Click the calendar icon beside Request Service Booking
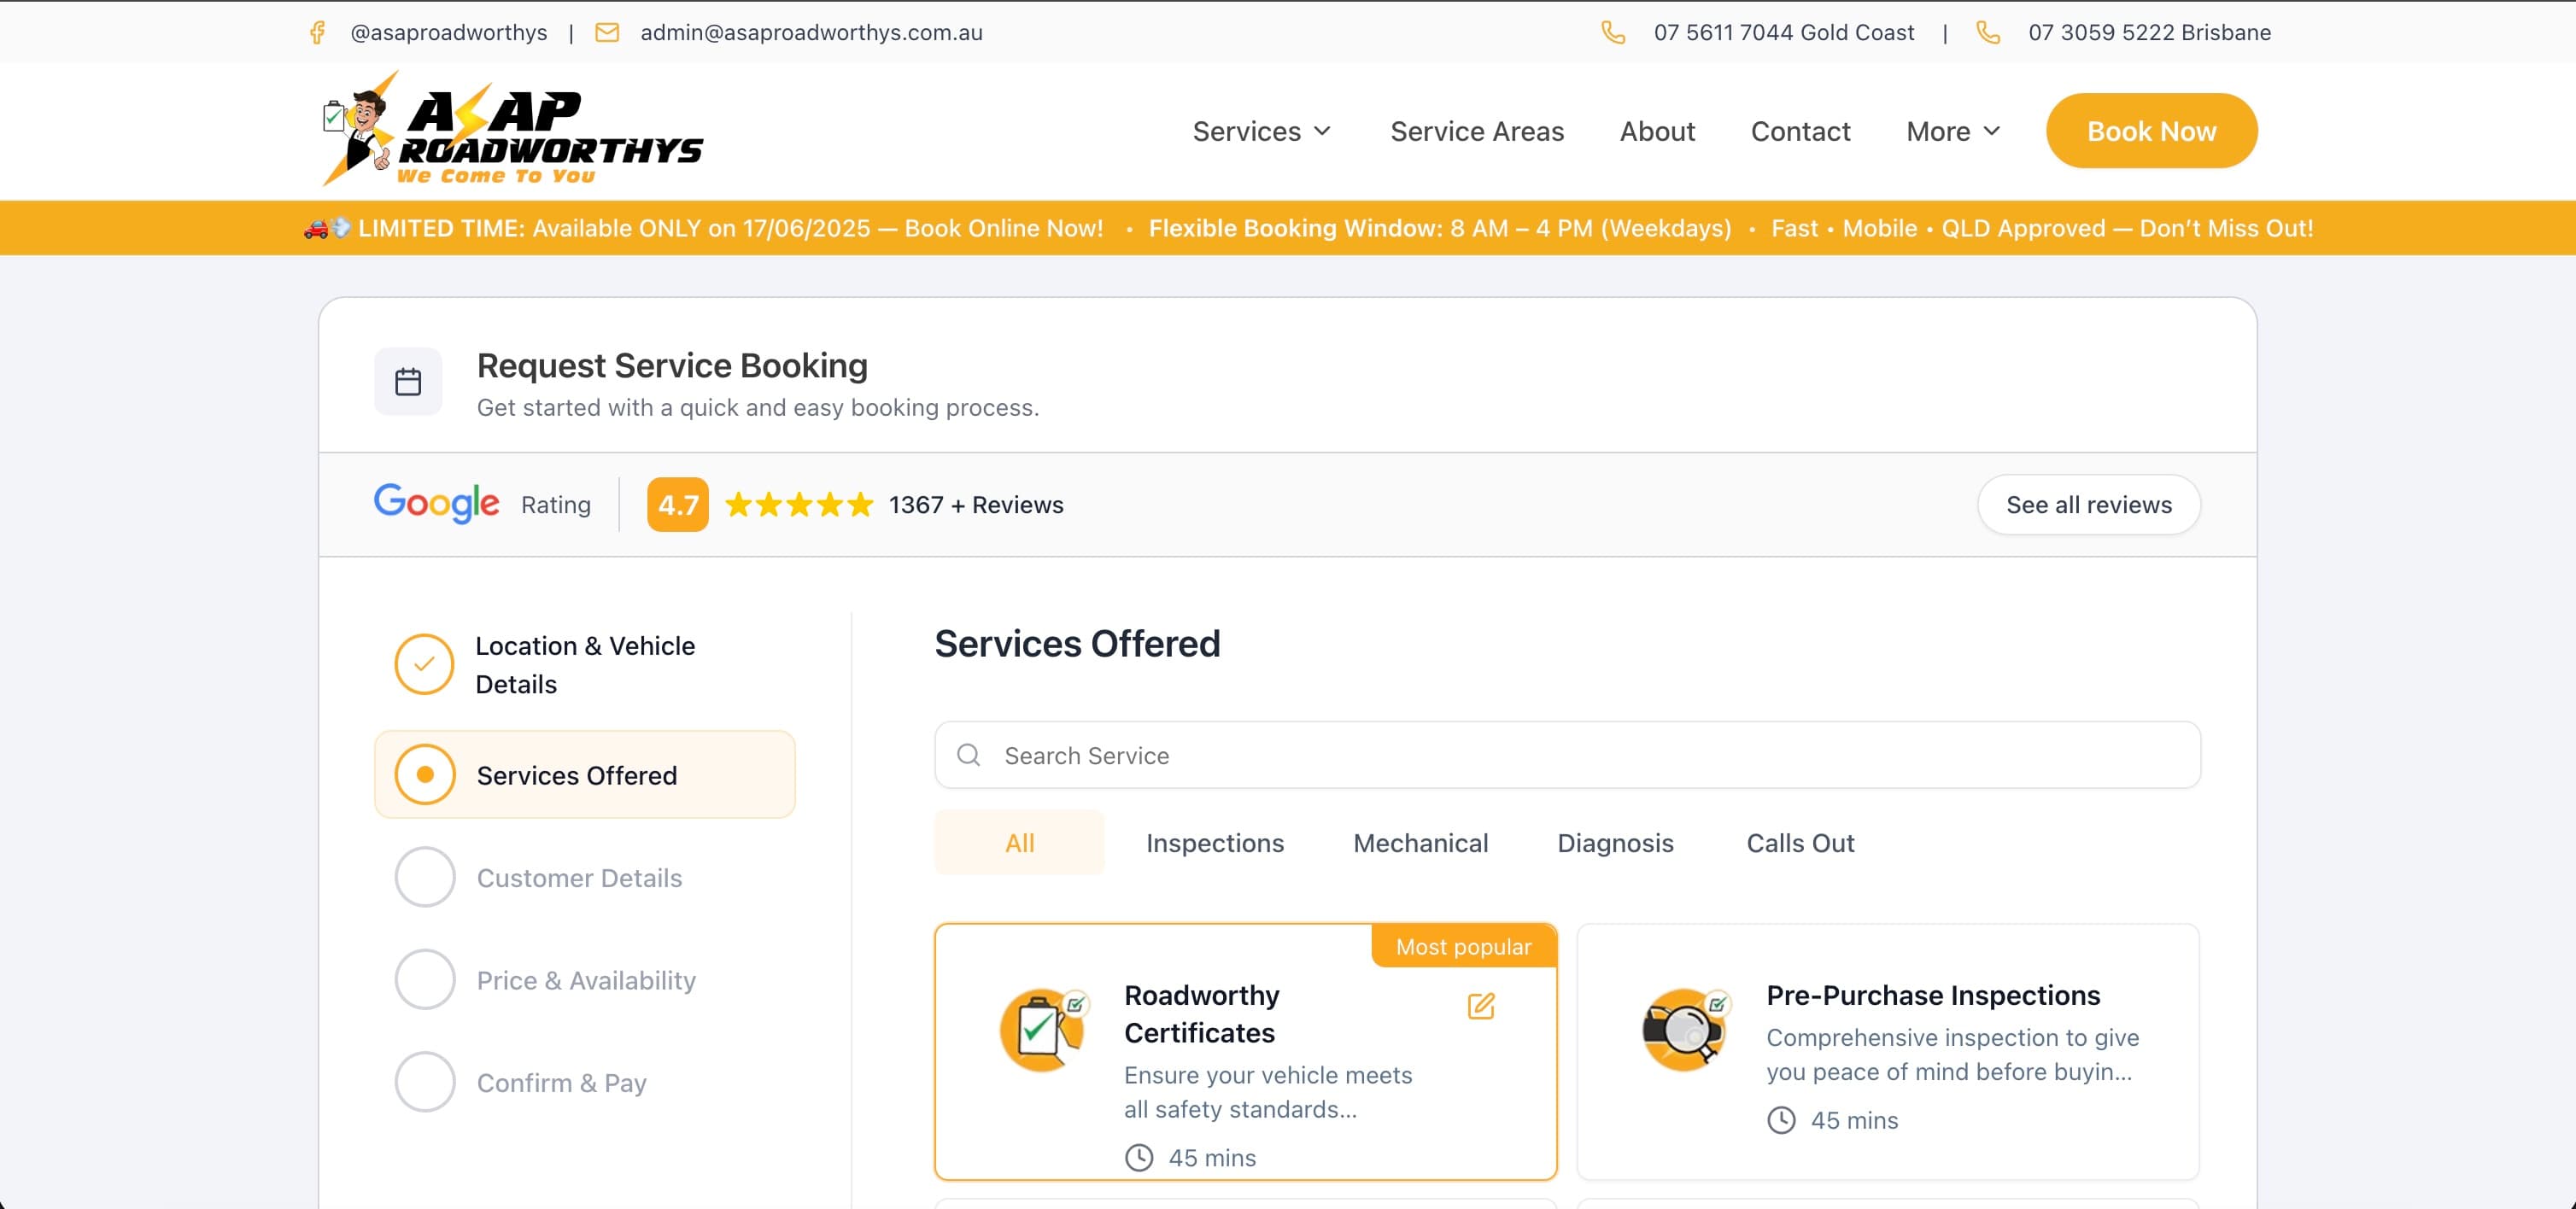Image resolution: width=2576 pixels, height=1209 pixels. point(408,382)
